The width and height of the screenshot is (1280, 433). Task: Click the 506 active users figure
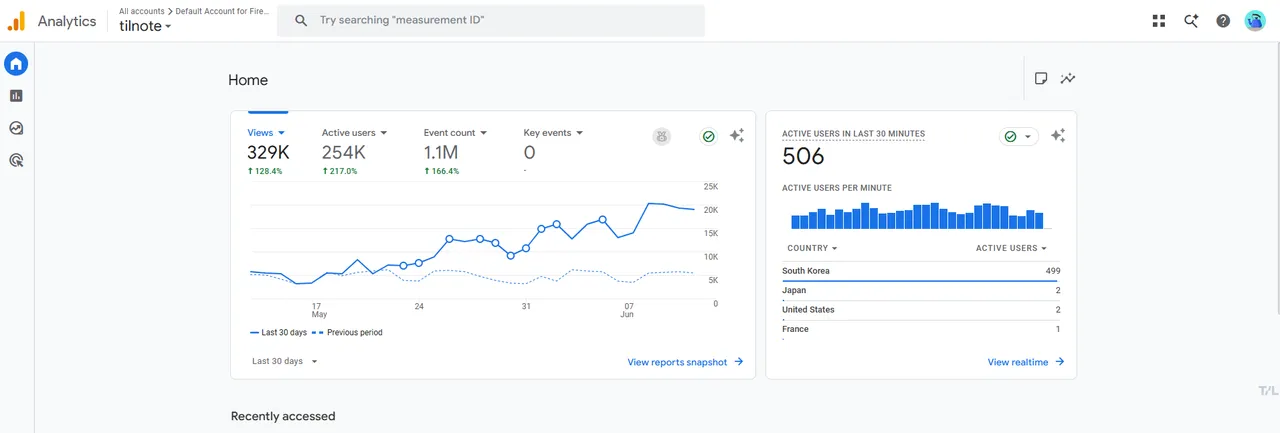[x=803, y=156]
